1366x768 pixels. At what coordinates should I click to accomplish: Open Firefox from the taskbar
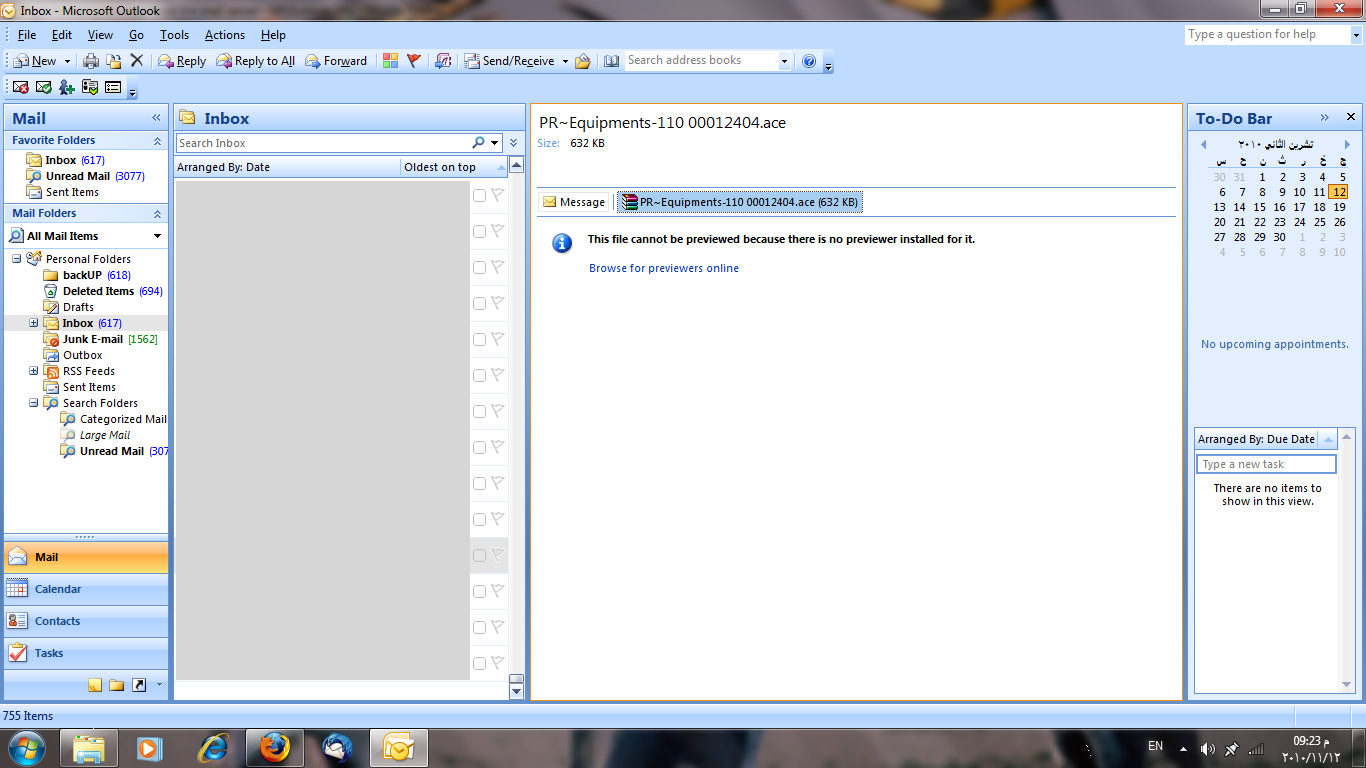274,747
